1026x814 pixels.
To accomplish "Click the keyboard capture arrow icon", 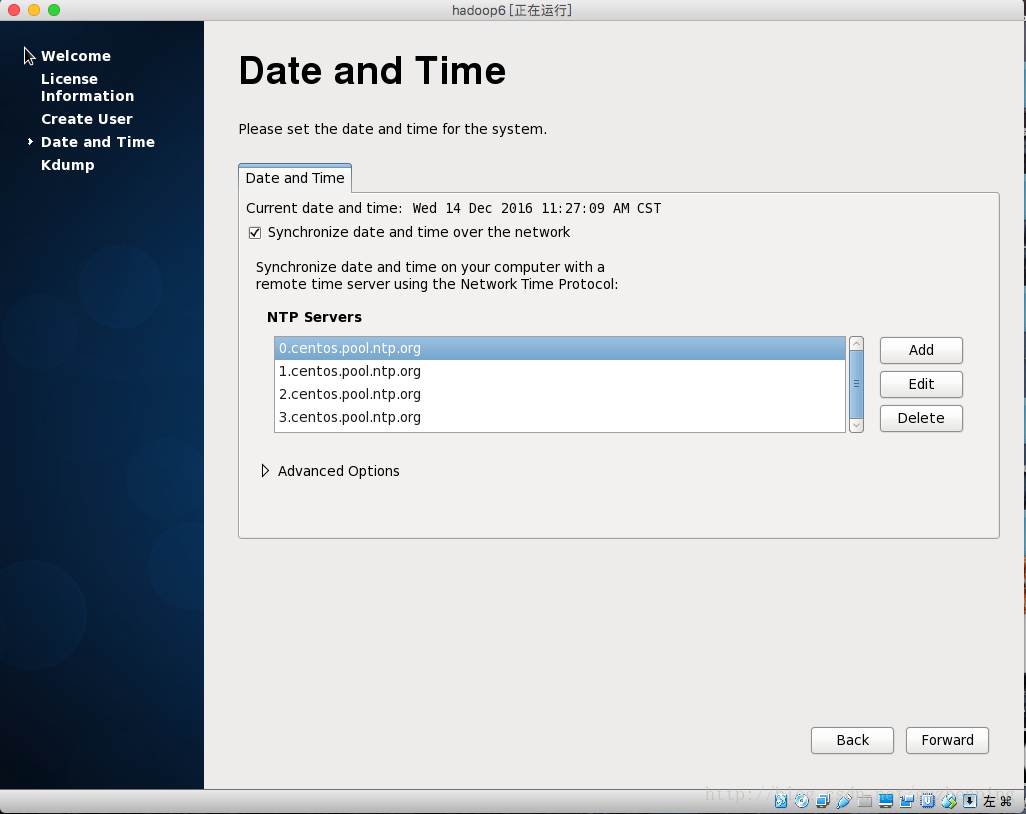I will 969,801.
